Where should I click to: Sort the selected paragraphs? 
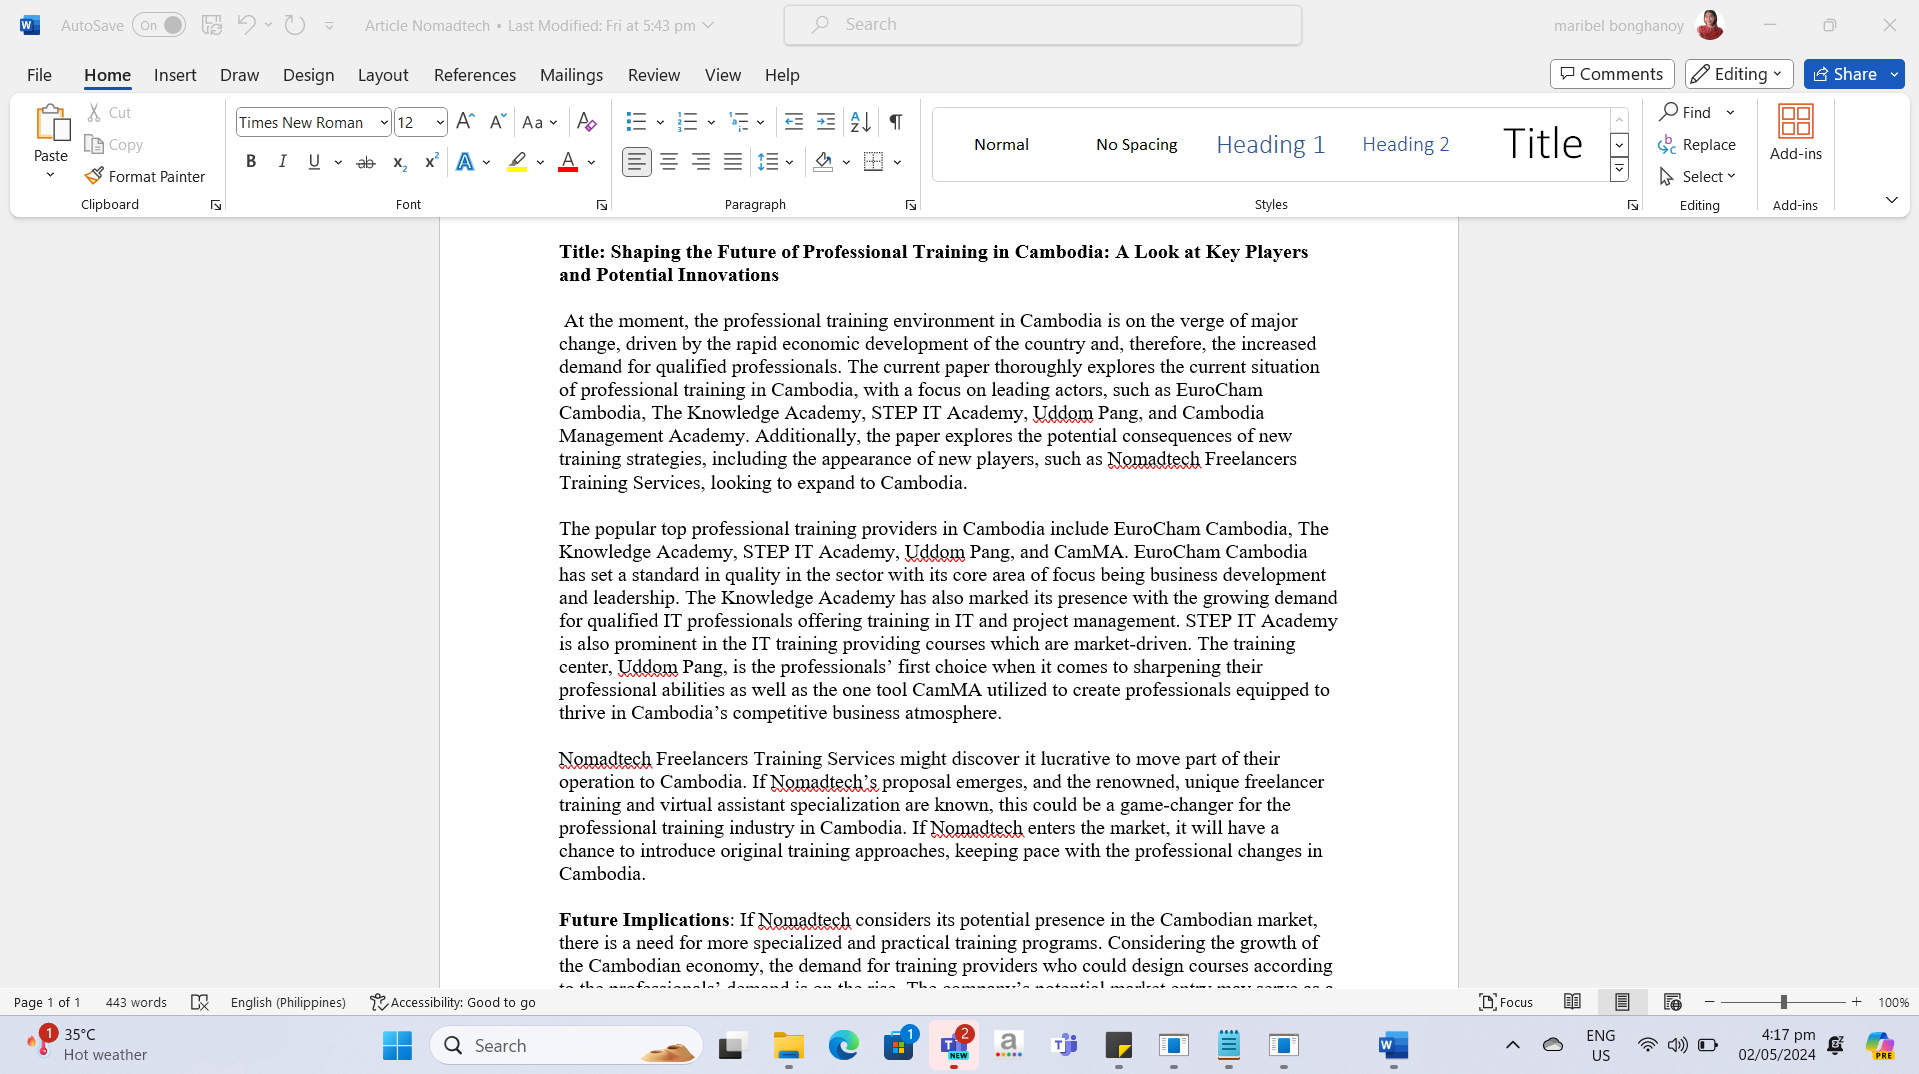click(860, 122)
